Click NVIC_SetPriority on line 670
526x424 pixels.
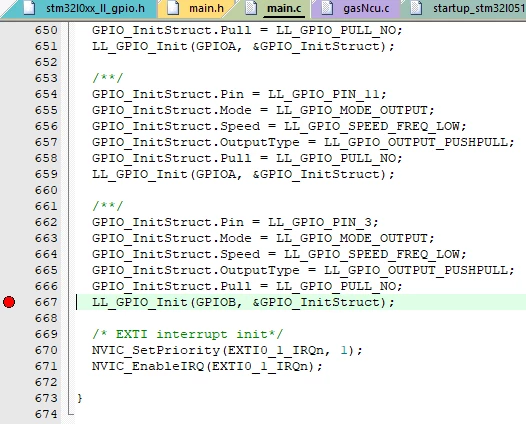156,351
